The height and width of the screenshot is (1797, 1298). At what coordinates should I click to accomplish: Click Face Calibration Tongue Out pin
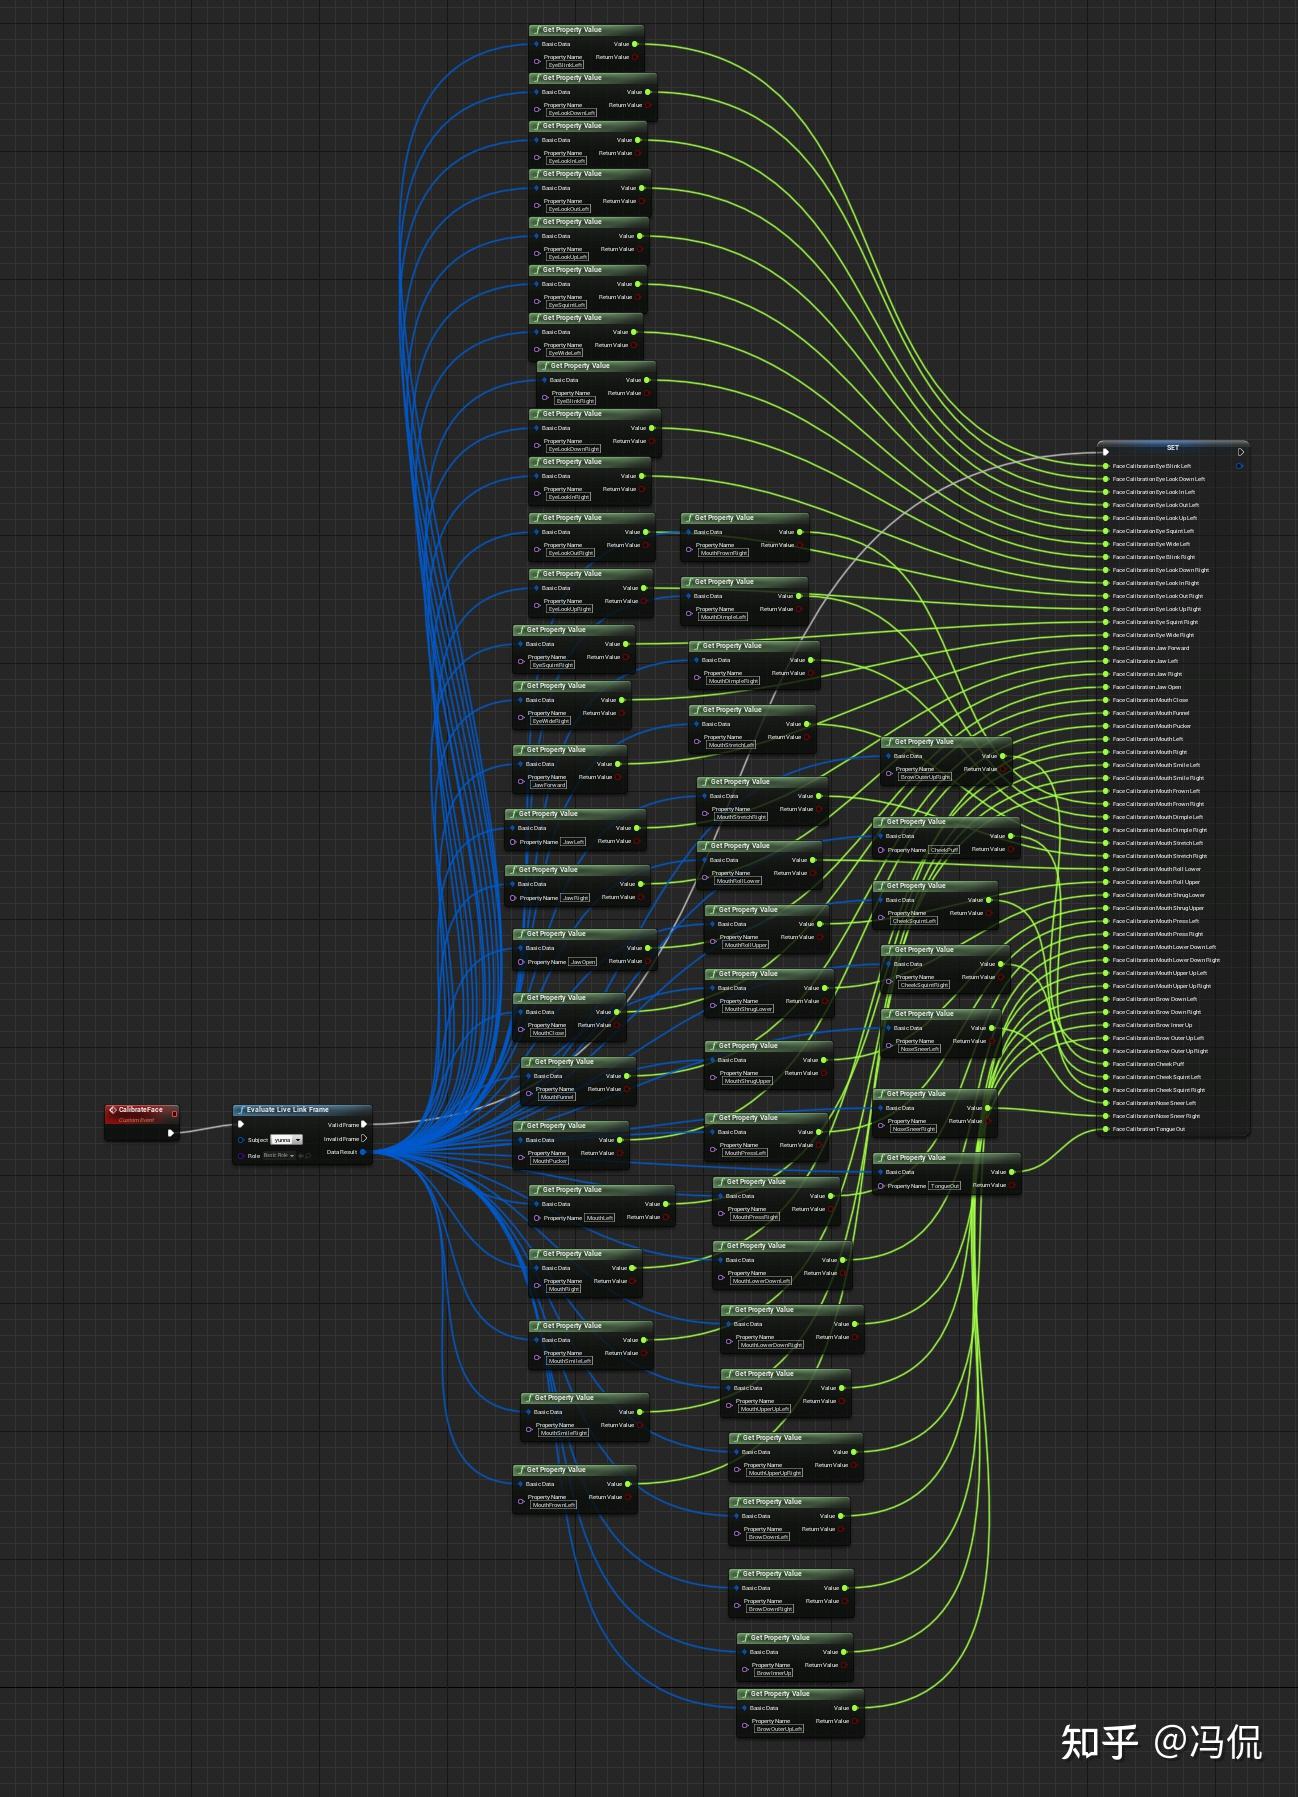tap(1105, 1129)
